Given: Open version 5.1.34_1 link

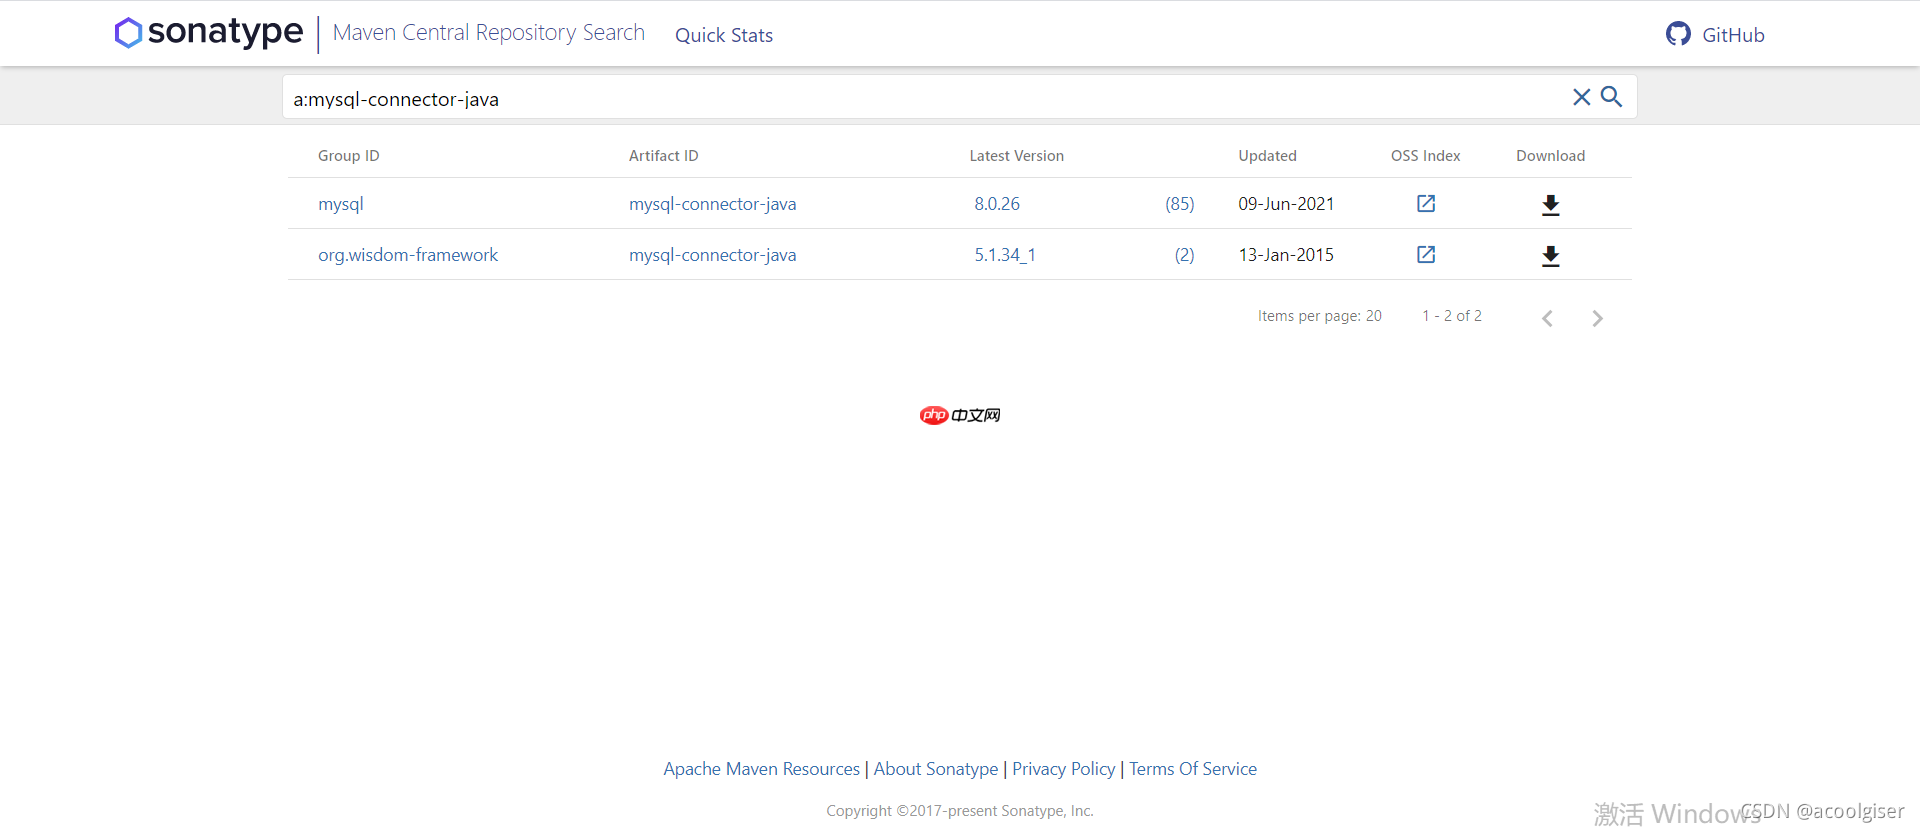Looking at the screenshot, I should (x=1005, y=255).
